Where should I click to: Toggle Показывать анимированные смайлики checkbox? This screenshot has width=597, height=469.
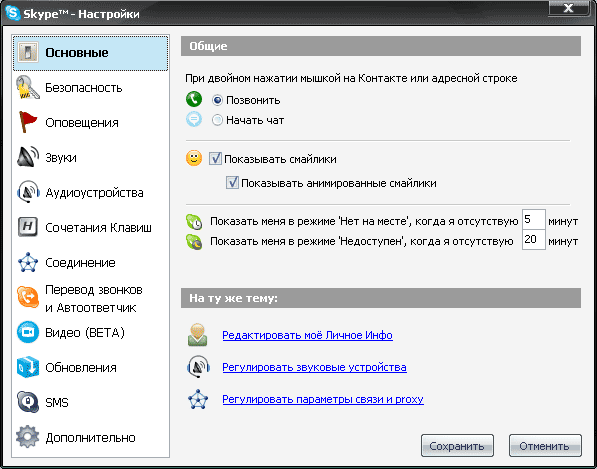click(232, 183)
